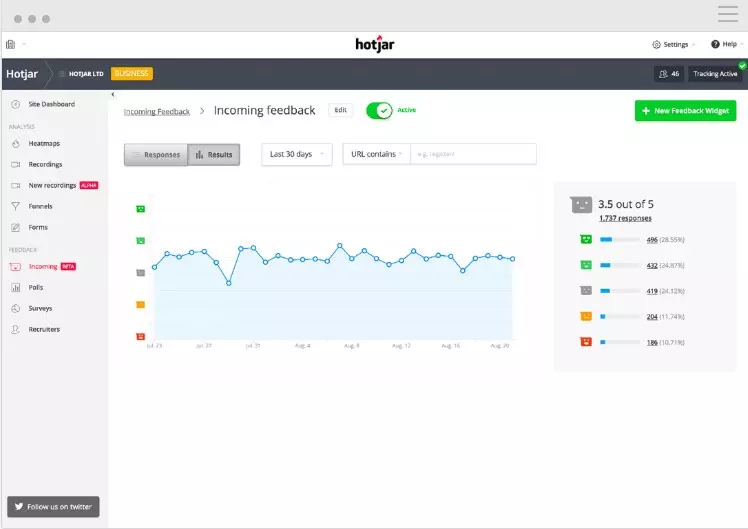
Task: Click the large average rating face icon
Action: coord(581,205)
